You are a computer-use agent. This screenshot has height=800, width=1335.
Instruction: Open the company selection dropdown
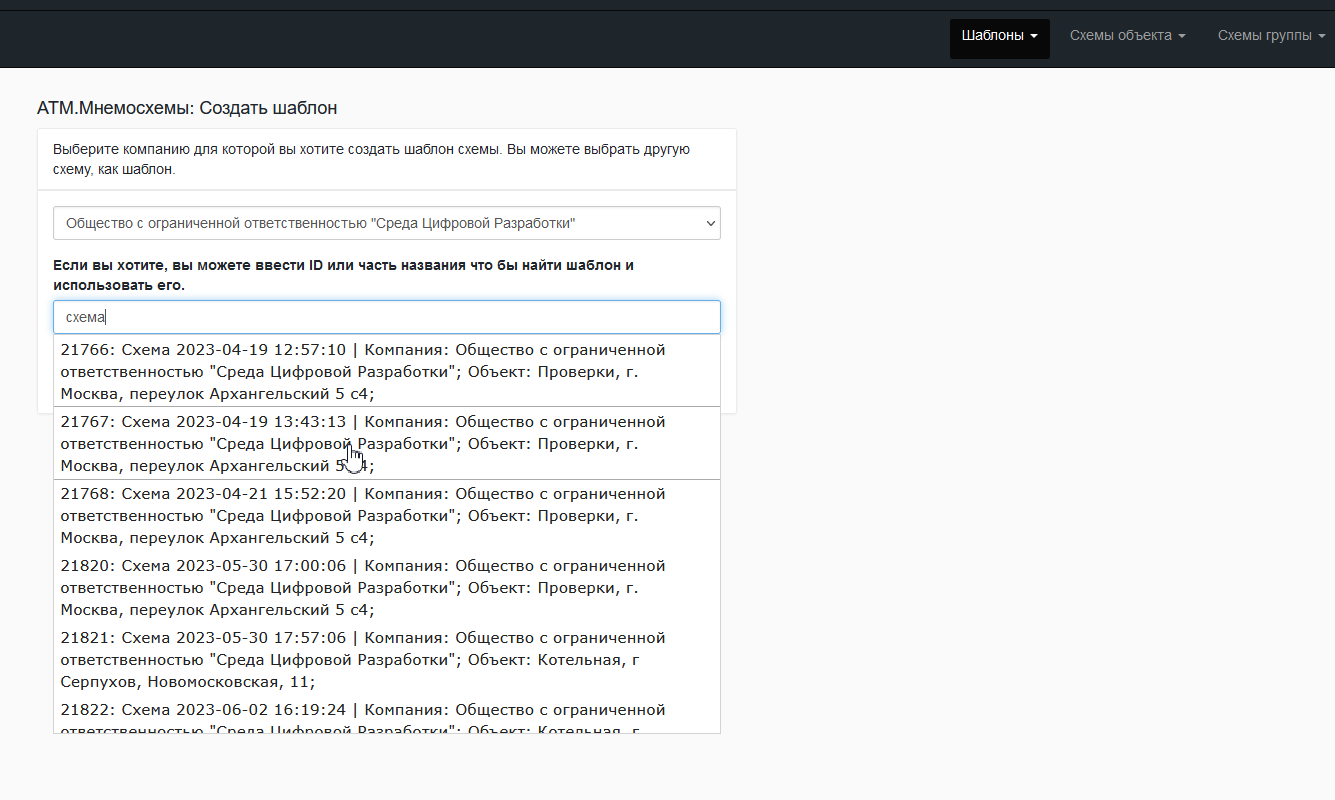(x=386, y=223)
